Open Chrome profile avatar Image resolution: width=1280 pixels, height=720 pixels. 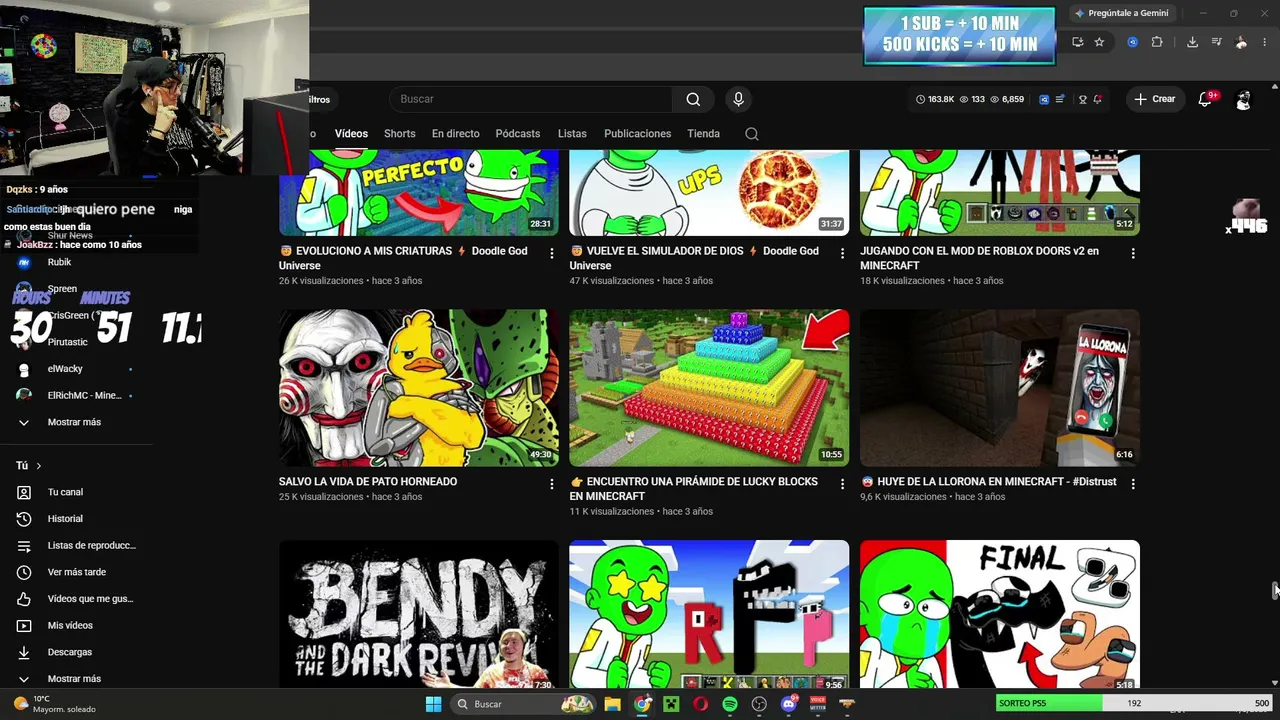click(1241, 42)
